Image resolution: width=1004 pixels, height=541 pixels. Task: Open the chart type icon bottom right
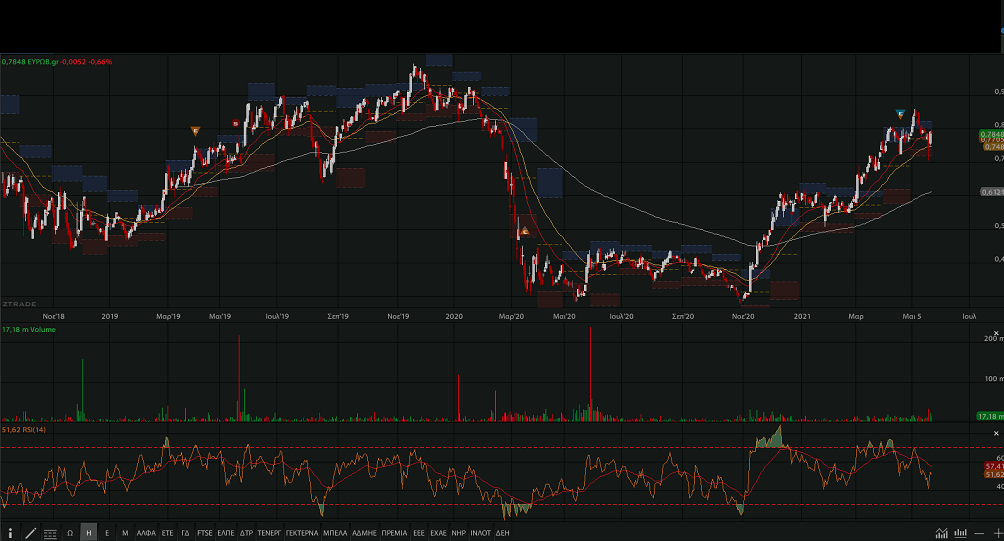pos(941,533)
